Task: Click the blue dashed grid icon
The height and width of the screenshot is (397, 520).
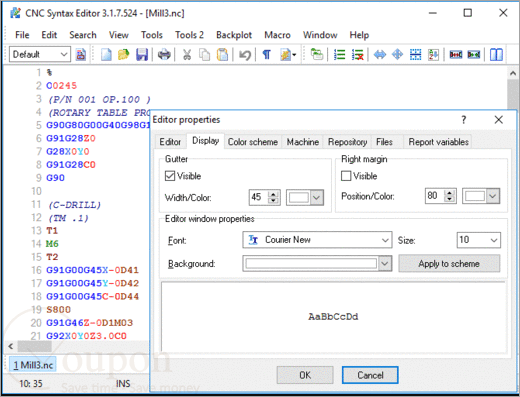Action: click(x=415, y=54)
